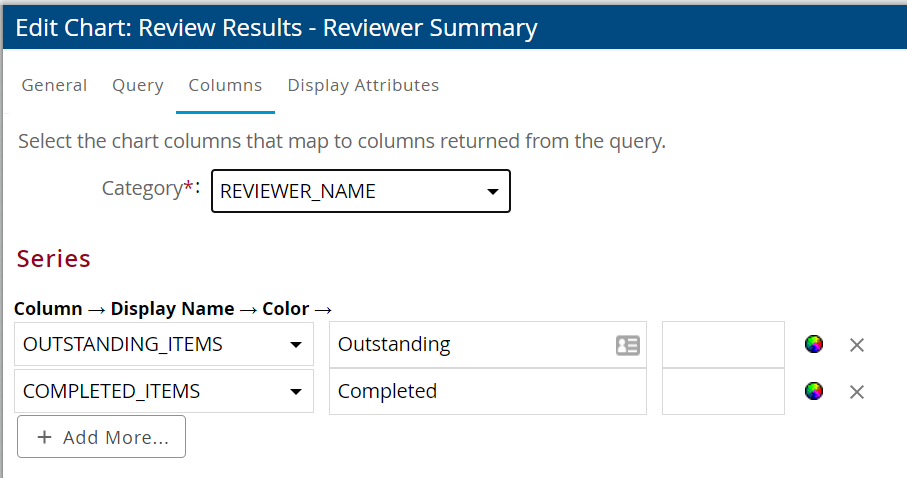Click color text box for Outstanding row
The height and width of the screenshot is (478, 907).
tap(723, 345)
